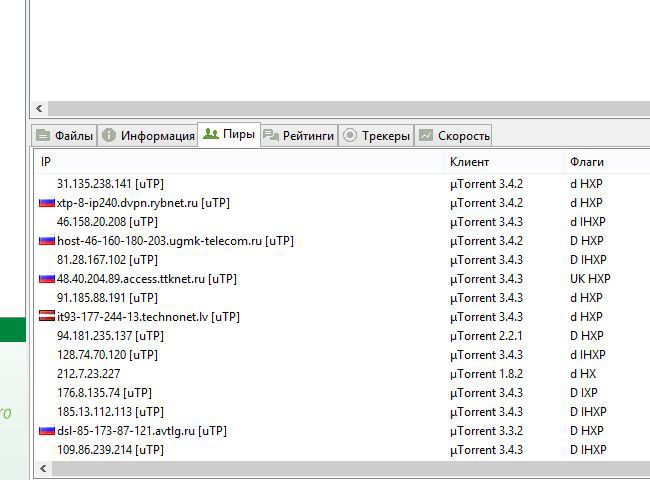Screen dimensions: 650x480
Task: Click left arrow of upper horizontal scrollbar
Action: point(39,109)
